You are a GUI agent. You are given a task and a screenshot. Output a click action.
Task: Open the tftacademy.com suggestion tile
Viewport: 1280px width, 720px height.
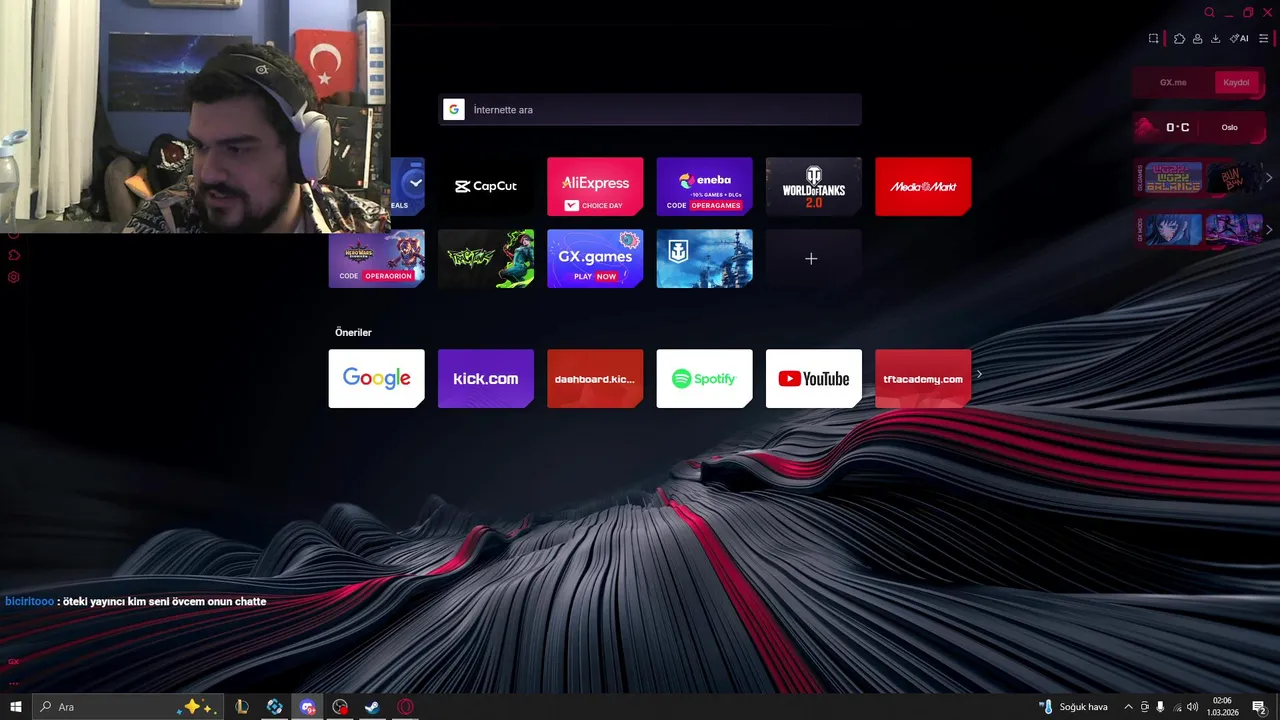click(x=923, y=378)
